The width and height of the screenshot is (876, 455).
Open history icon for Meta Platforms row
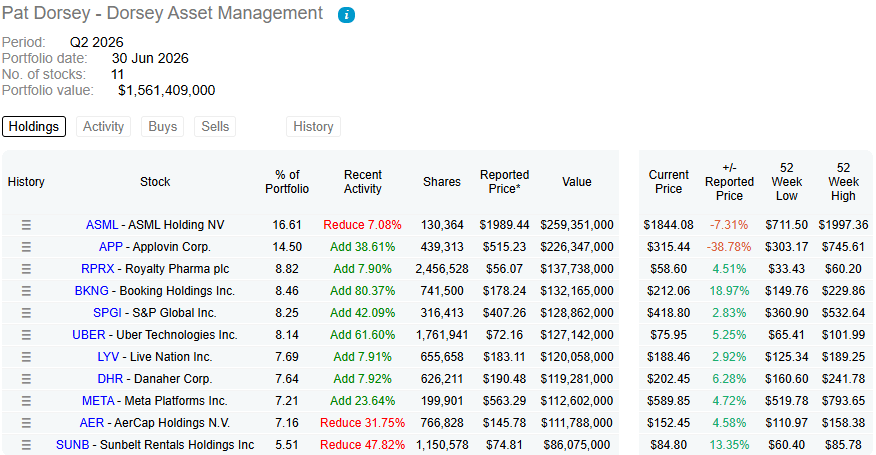tap(26, 401)
